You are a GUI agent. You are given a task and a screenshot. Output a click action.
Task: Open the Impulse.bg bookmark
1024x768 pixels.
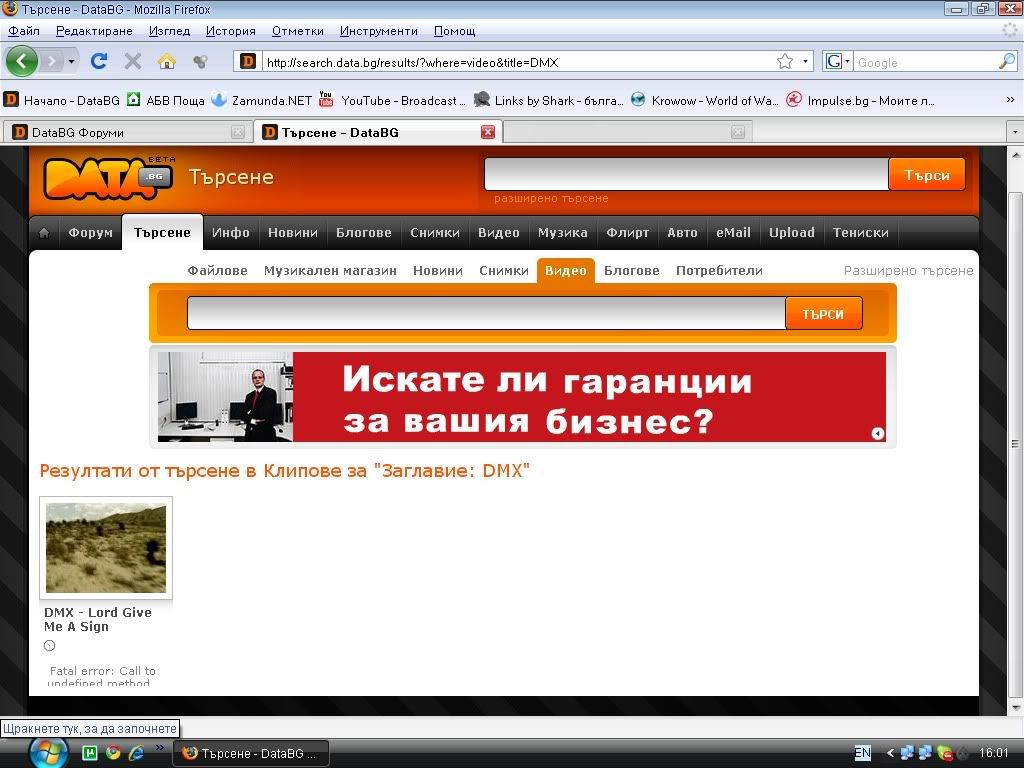tap(860, 100)
